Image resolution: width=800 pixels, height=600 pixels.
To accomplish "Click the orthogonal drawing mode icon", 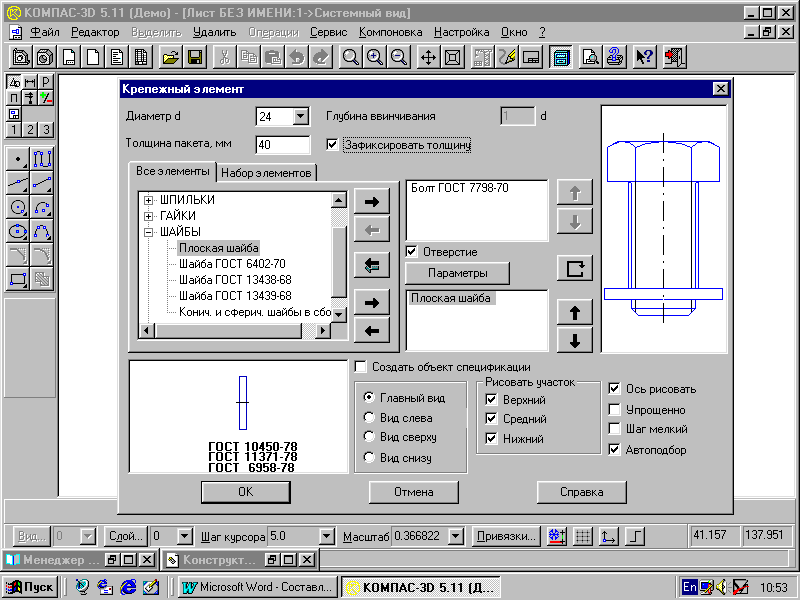I will [635, 536].
